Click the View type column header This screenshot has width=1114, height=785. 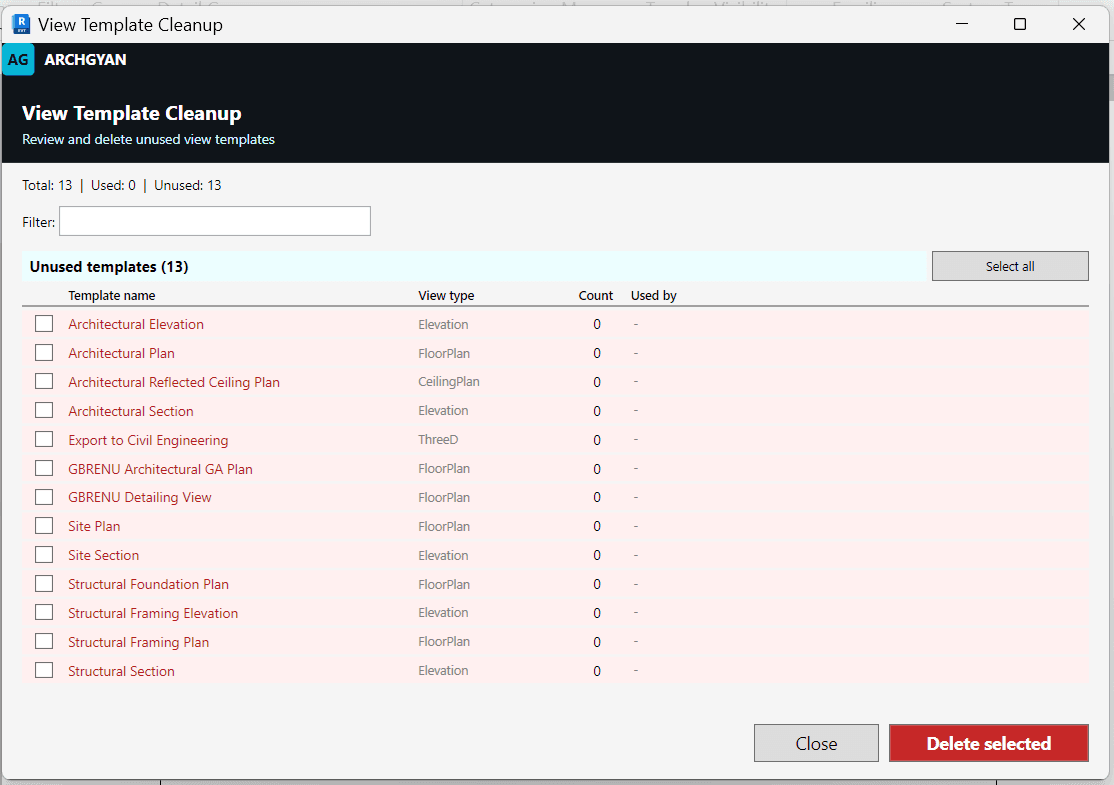(x=446, y=296)
